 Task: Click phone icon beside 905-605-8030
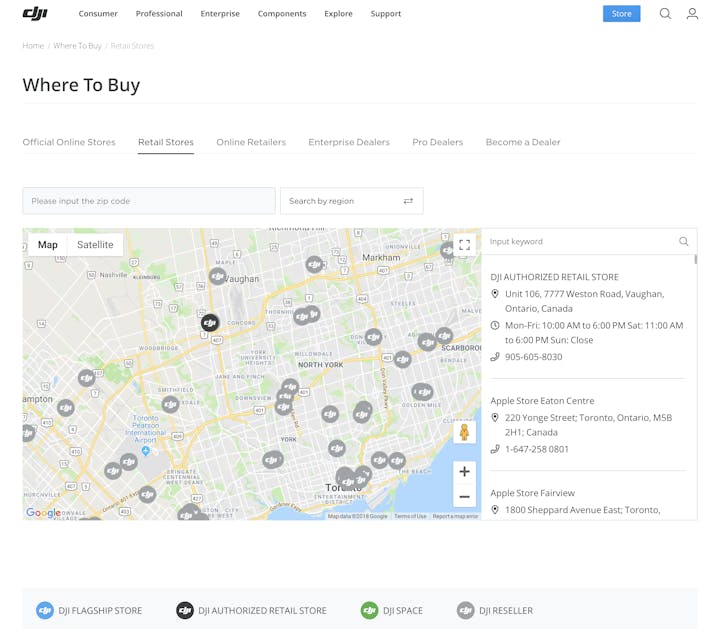point(495,357)
